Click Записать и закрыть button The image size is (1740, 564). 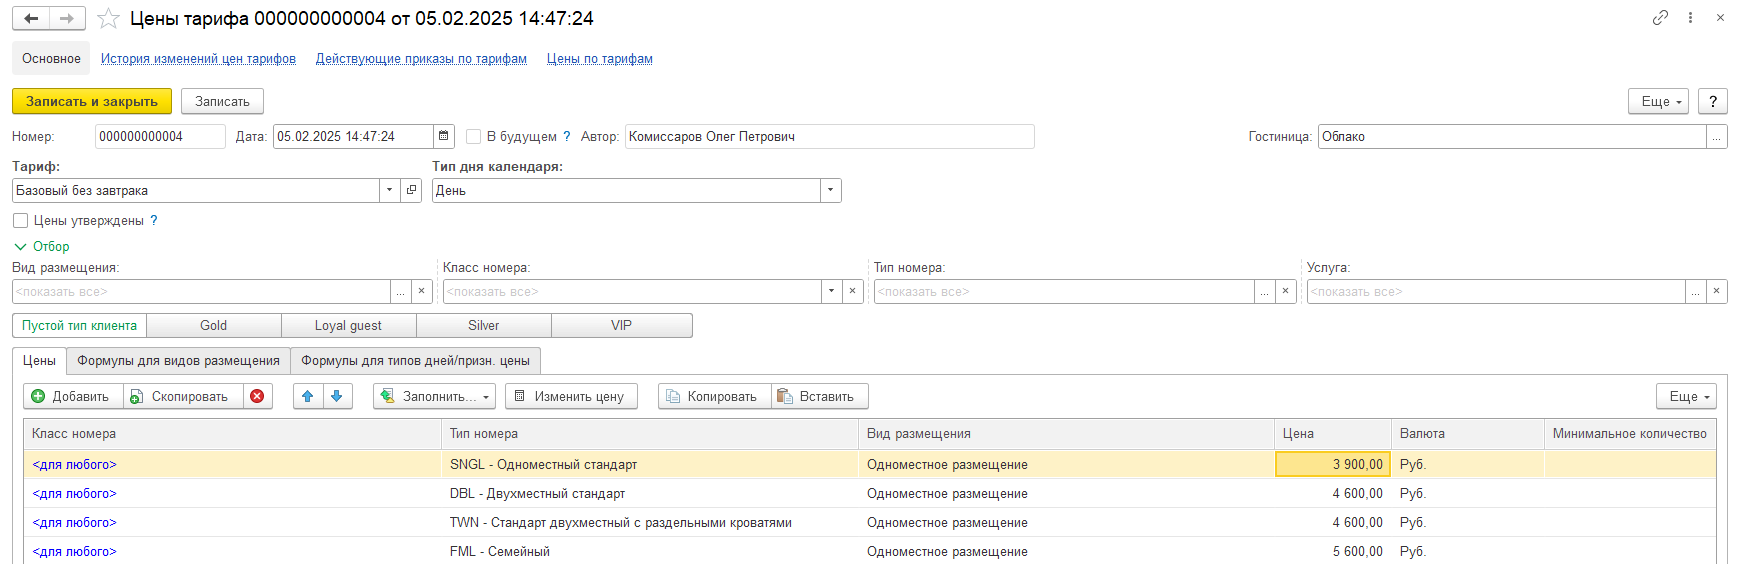(x=91, y=102)
